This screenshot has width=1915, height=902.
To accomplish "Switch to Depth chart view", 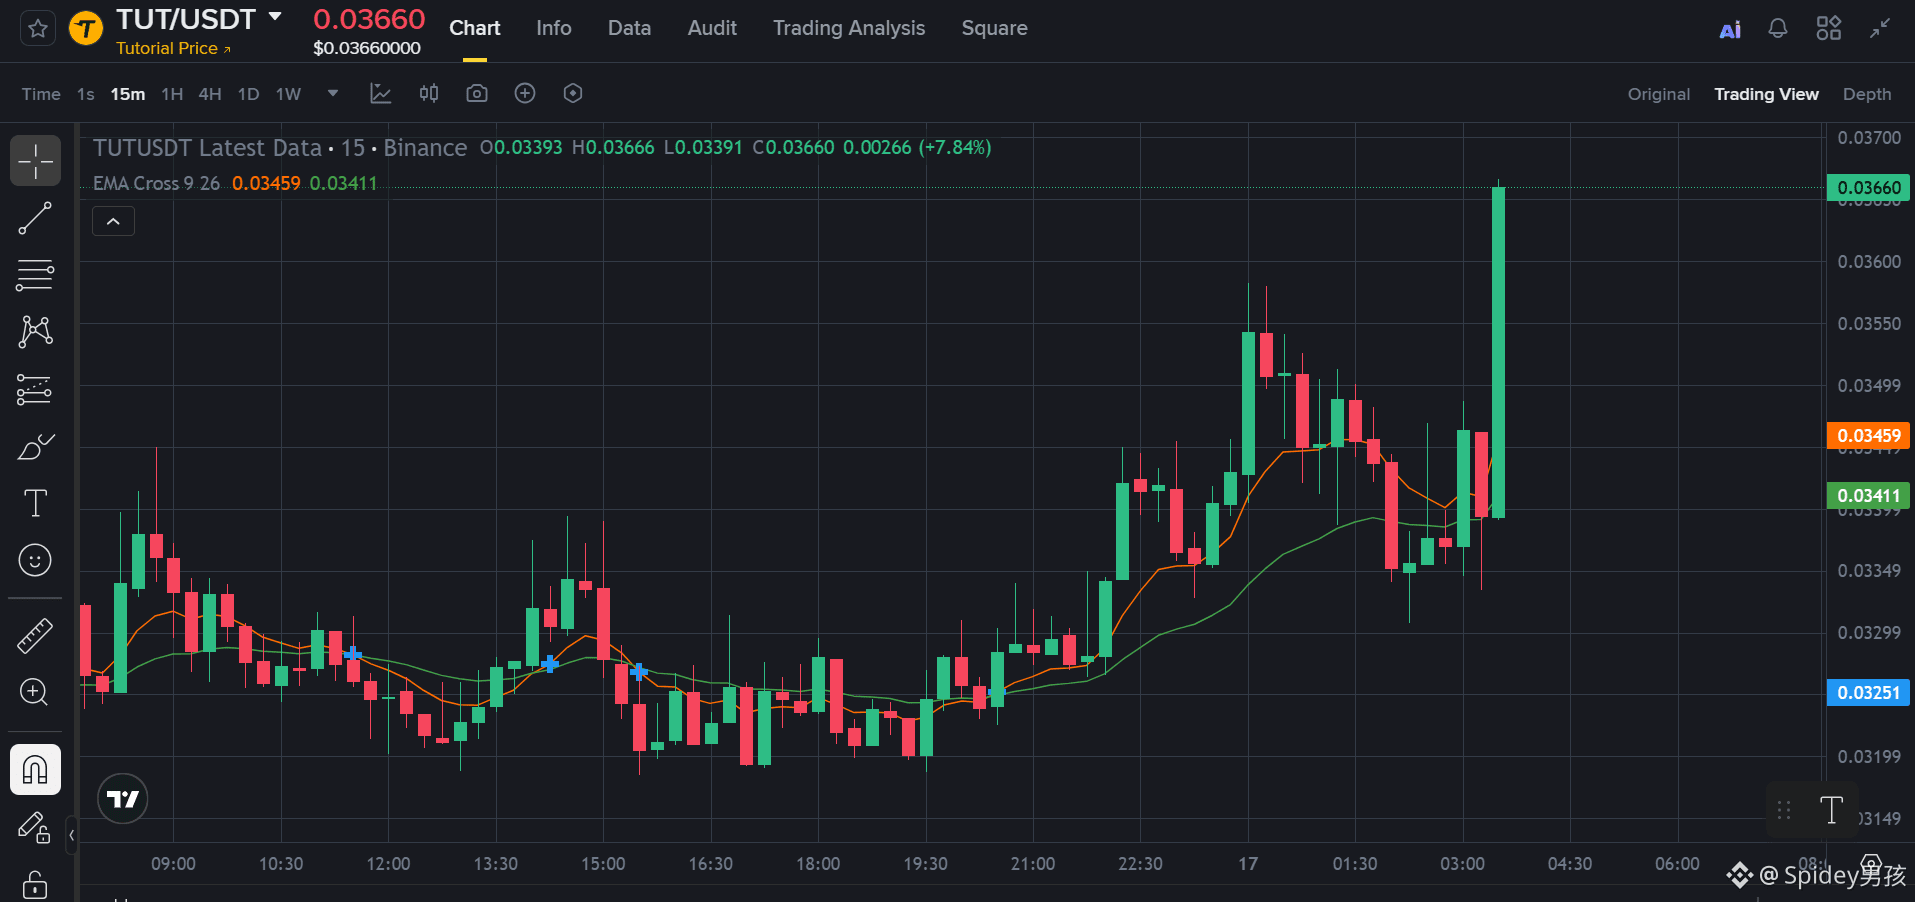I will coord(1867,94).
